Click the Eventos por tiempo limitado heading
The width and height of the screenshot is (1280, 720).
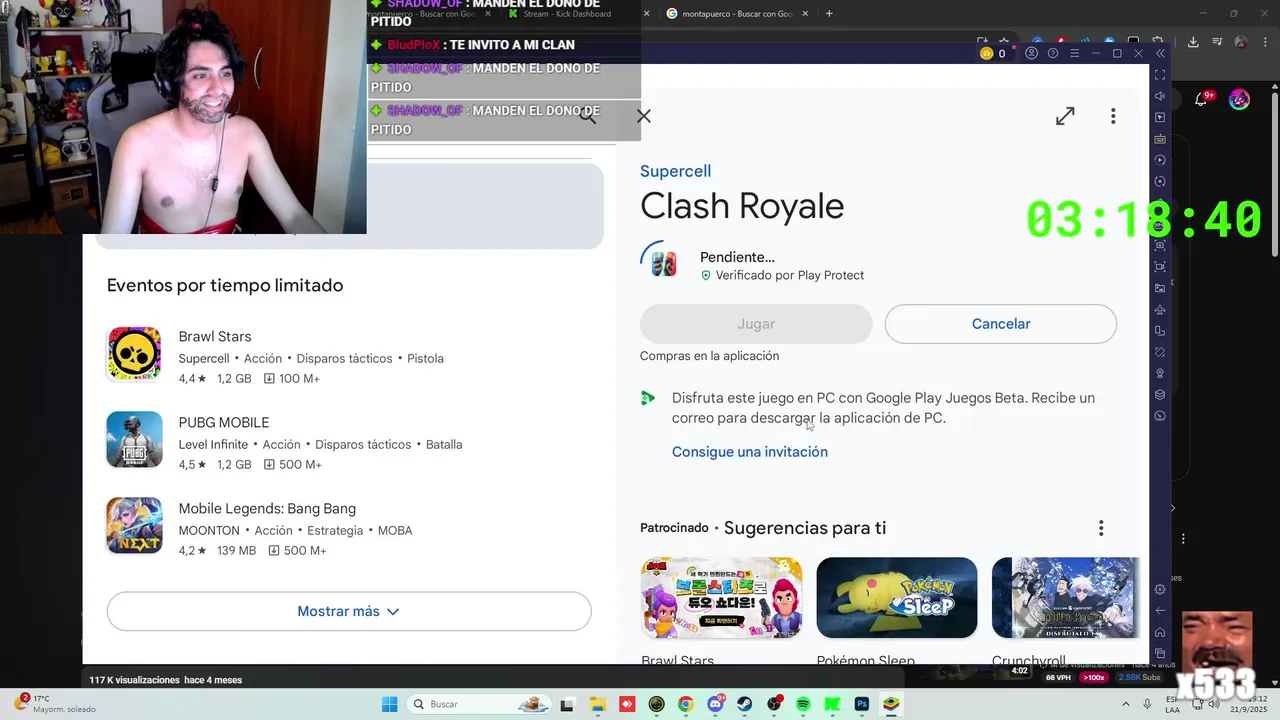(225, 285)
